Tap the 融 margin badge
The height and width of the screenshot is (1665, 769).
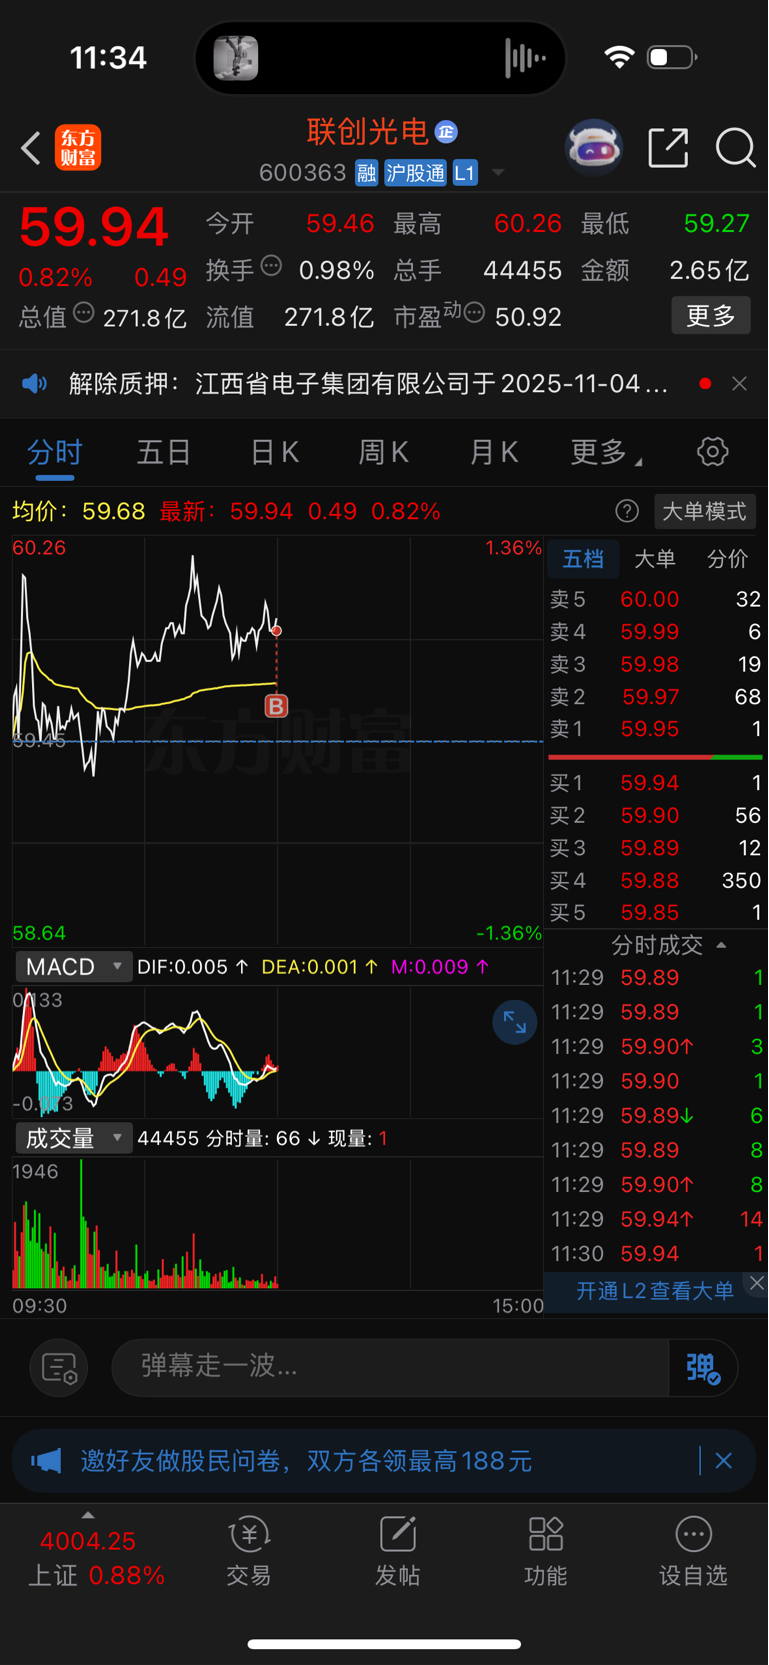[366, 173]
